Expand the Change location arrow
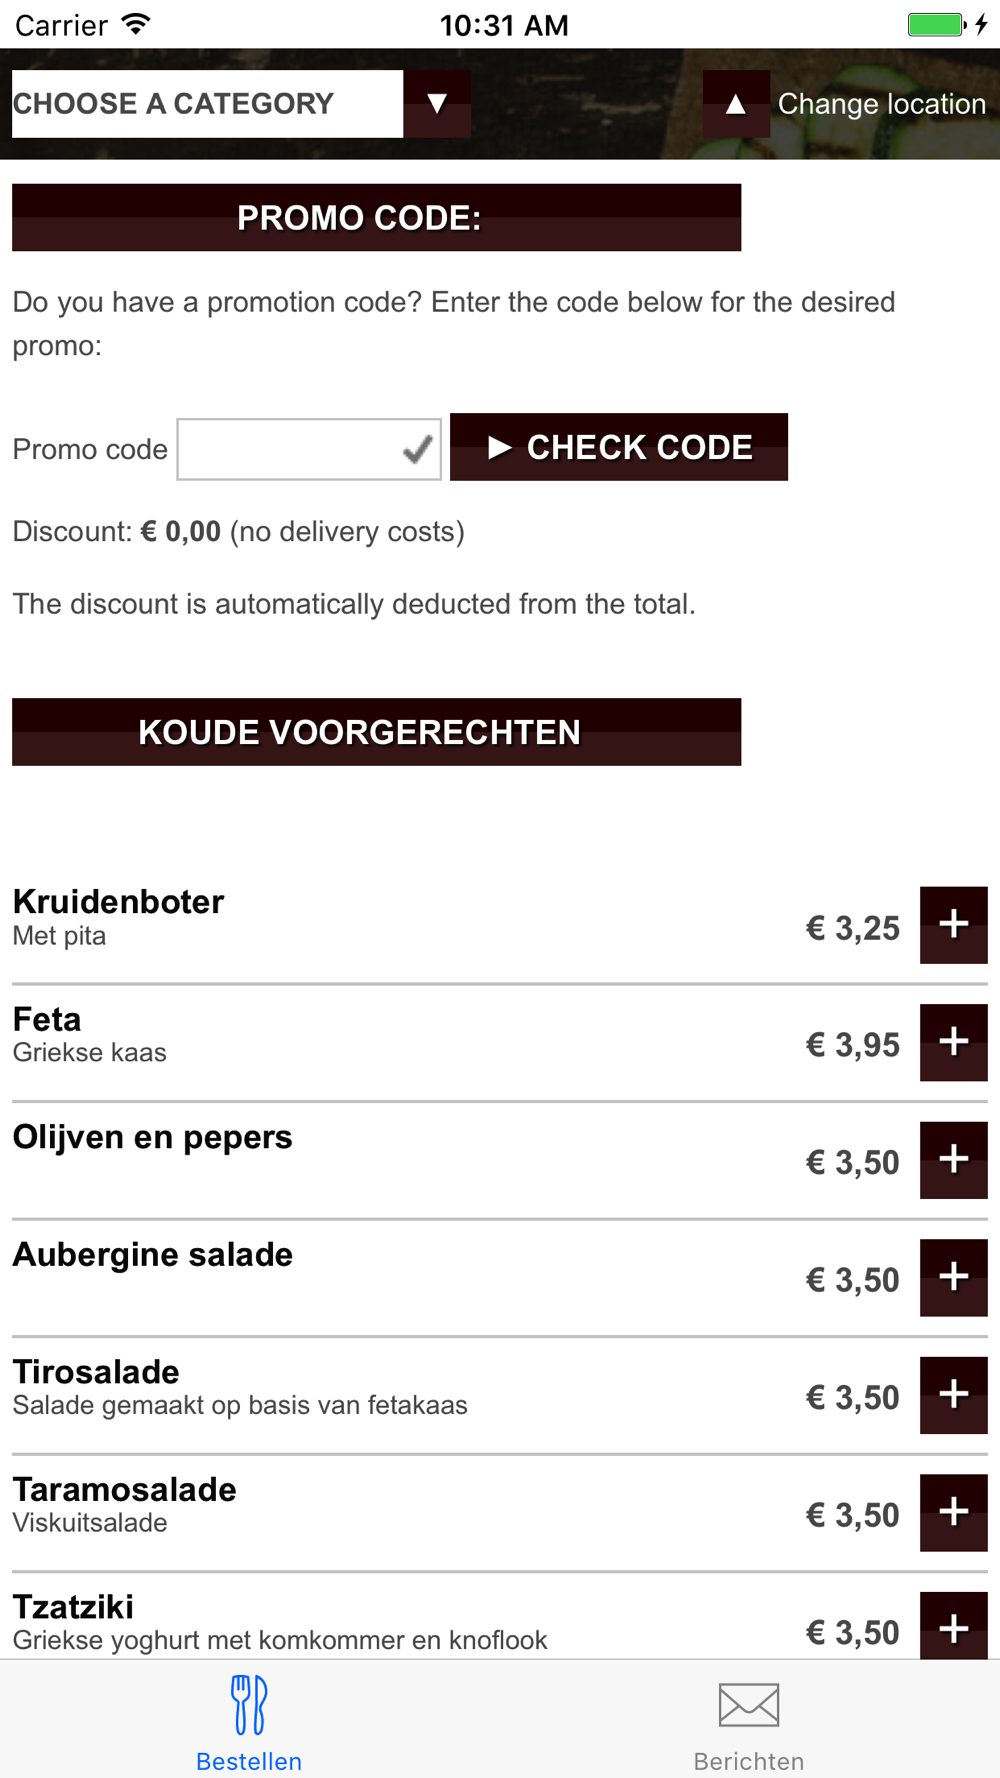Image resolution: width=1000 pixels, height=1778 pixels. pyautogui.click(x=736, y=104)
